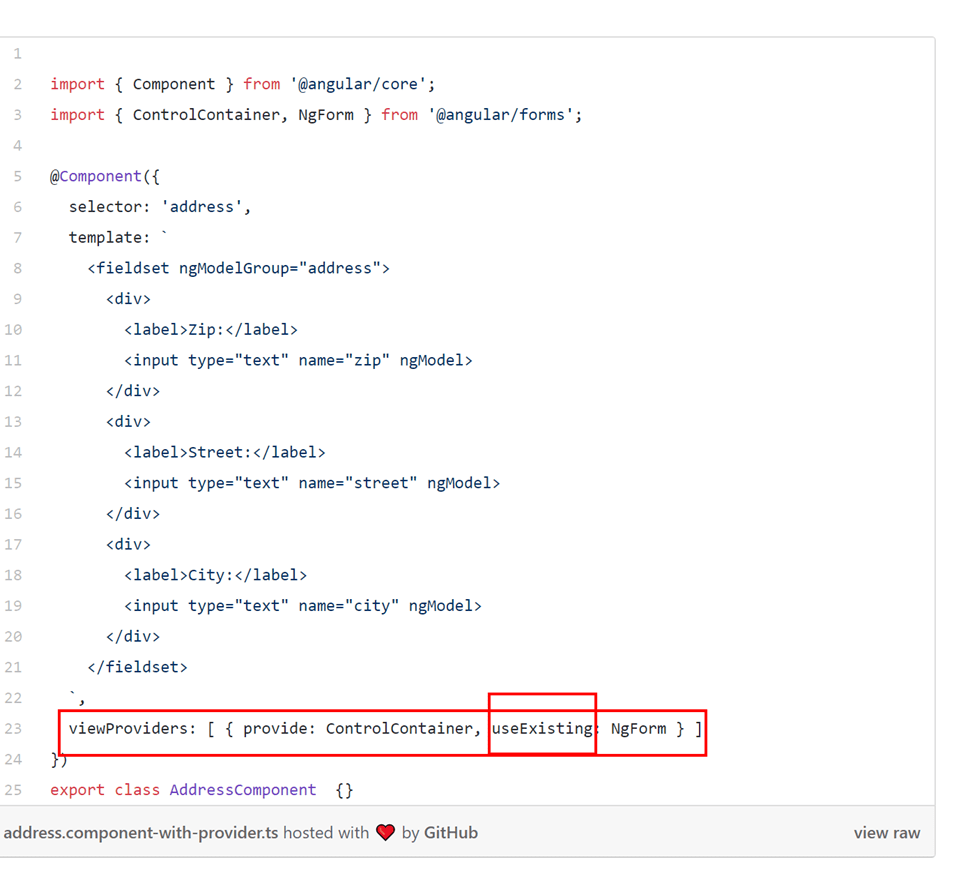Screen dimensions: 954x876
Task: Follow the GitHub link in footer
Action: click(x=450, y=833)
